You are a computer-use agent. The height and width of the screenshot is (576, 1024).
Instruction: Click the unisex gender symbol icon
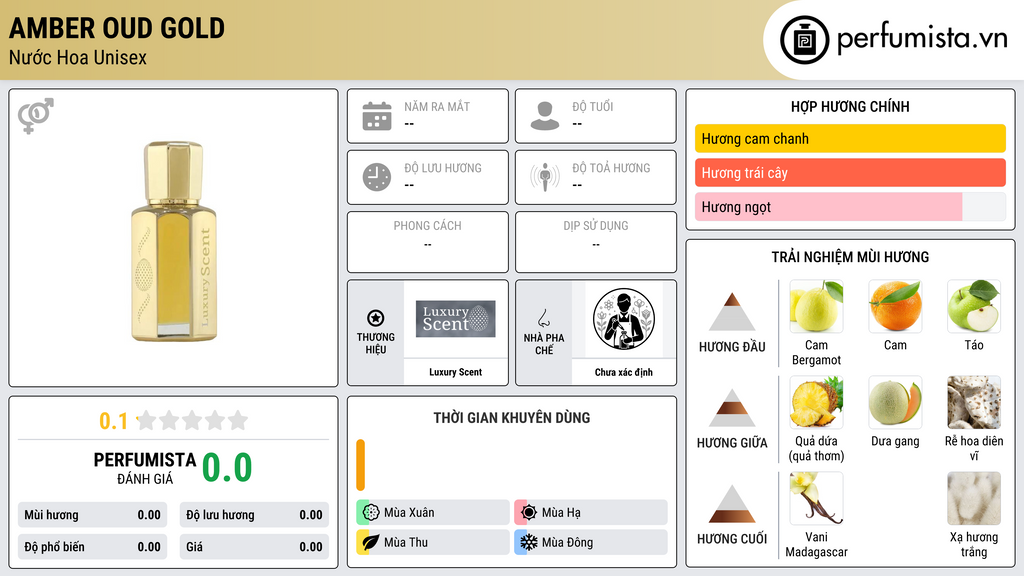coord(36,116)
